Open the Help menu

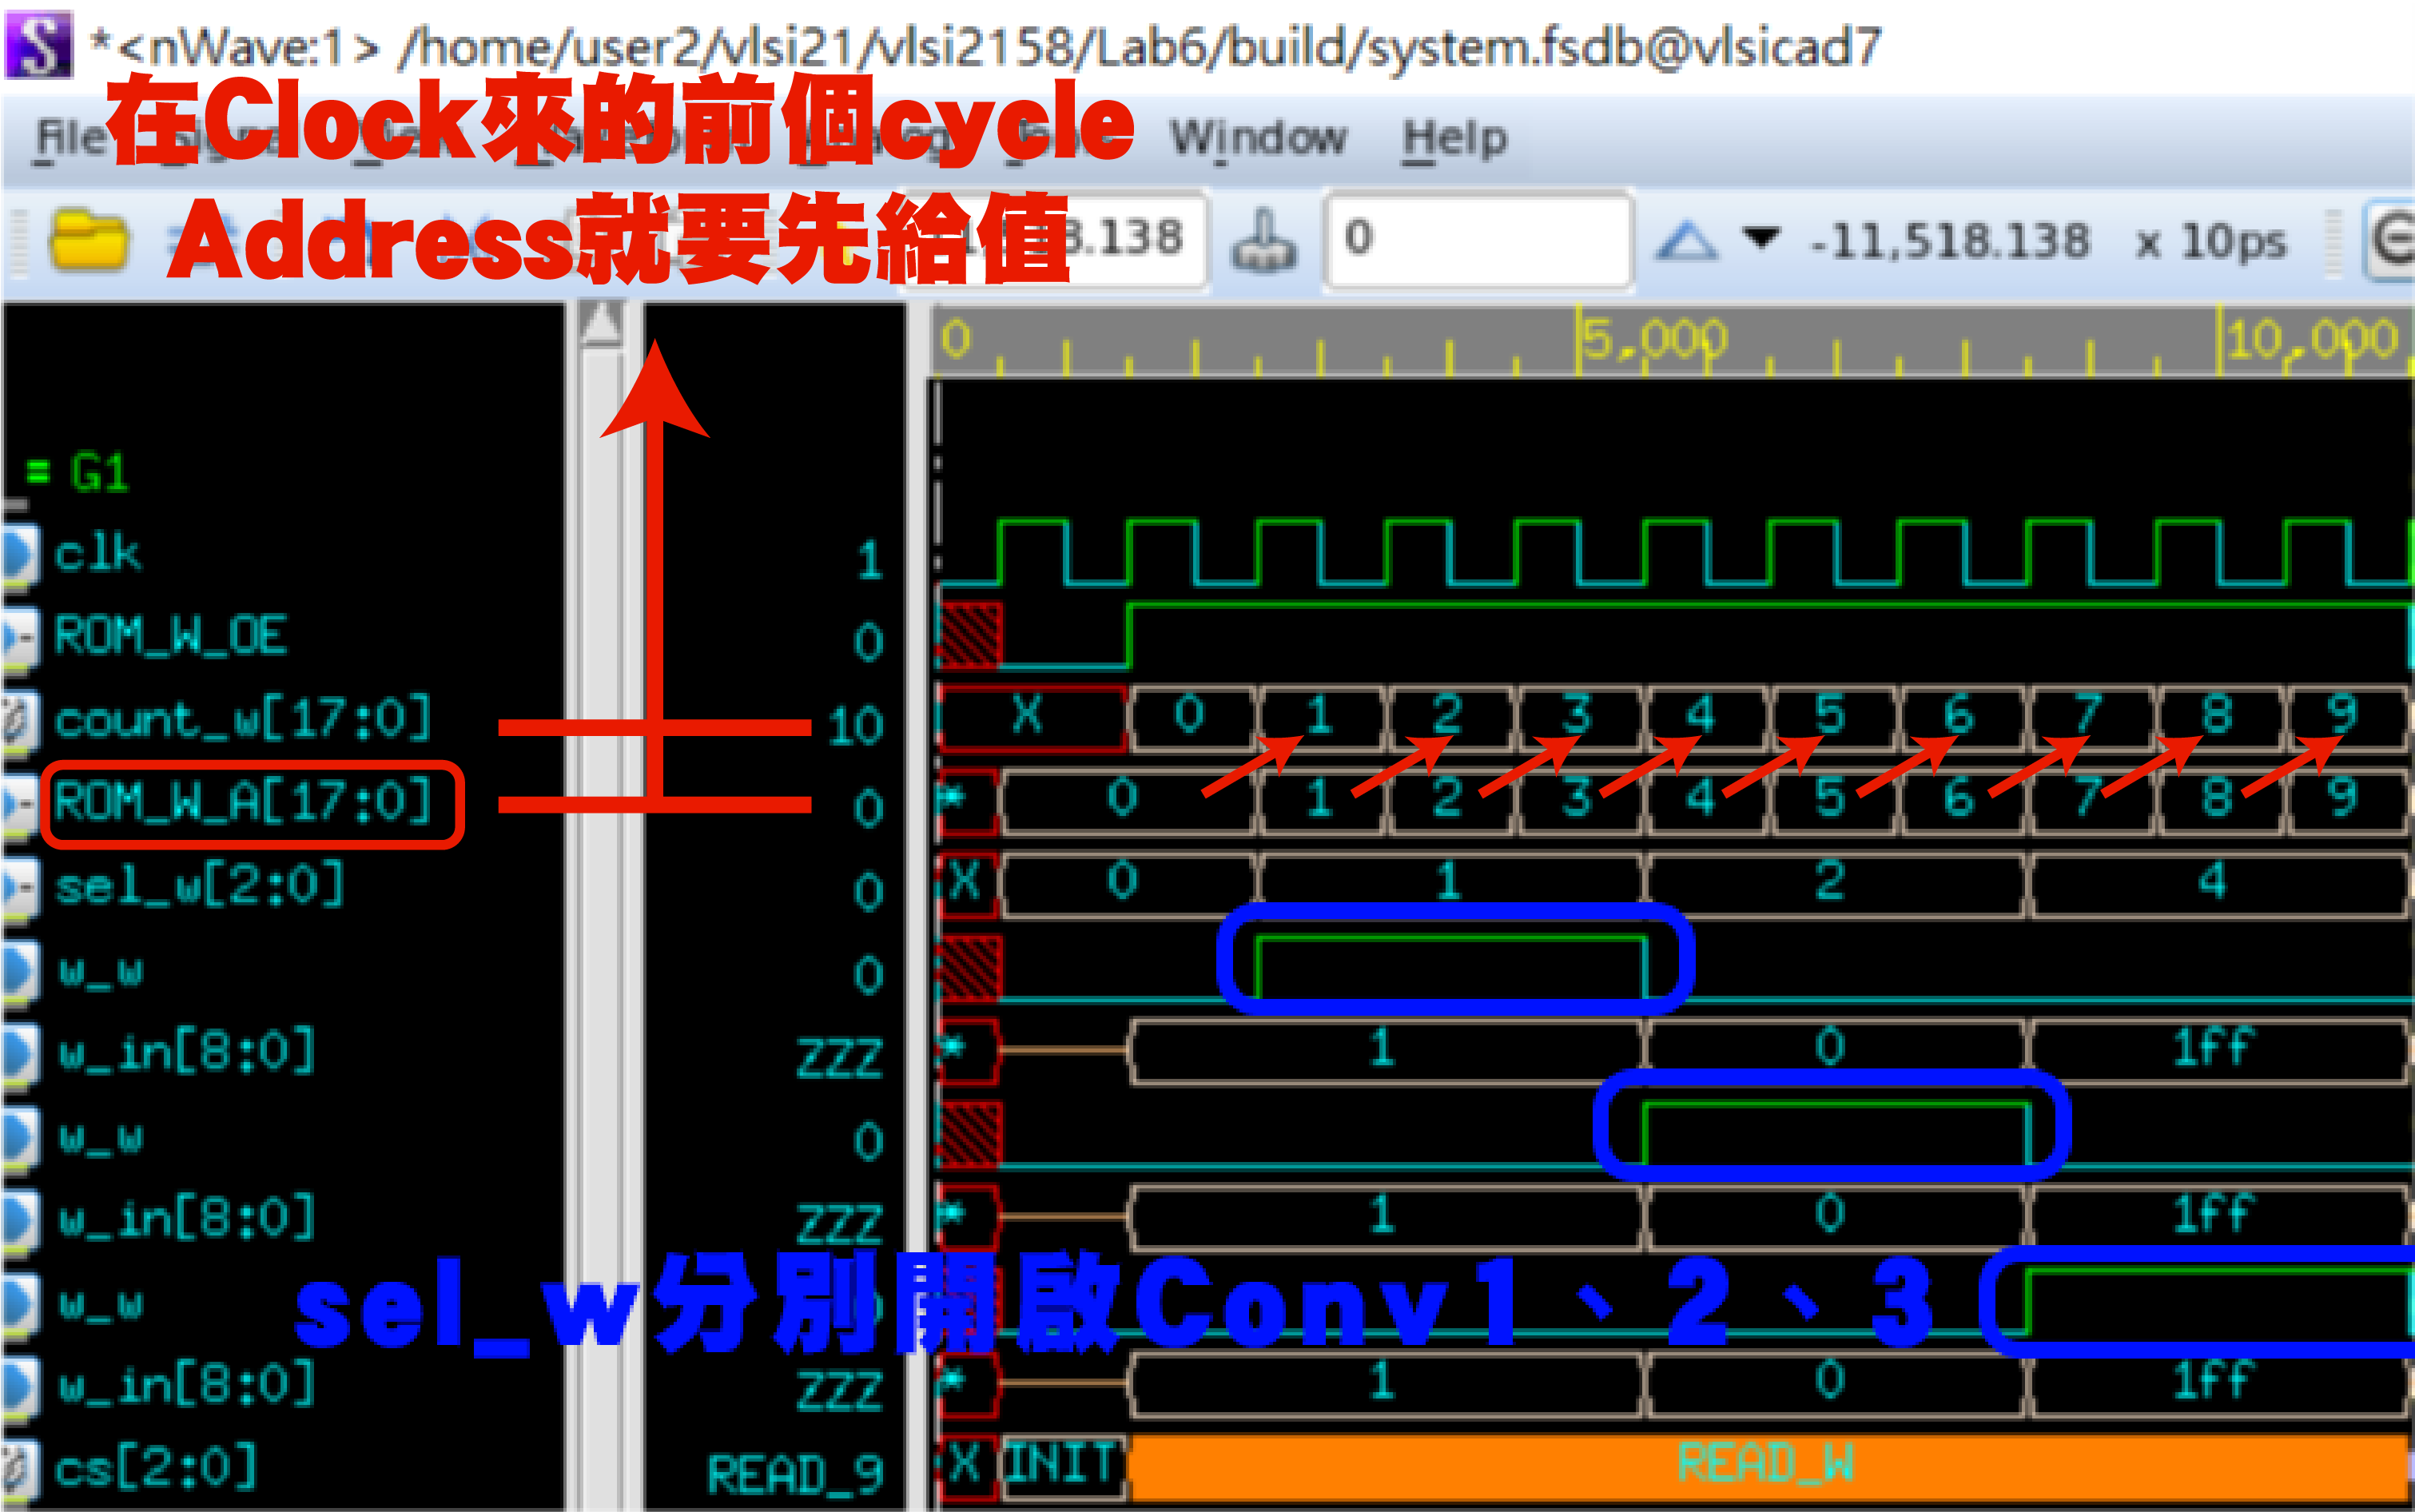tap(1454, 137)
